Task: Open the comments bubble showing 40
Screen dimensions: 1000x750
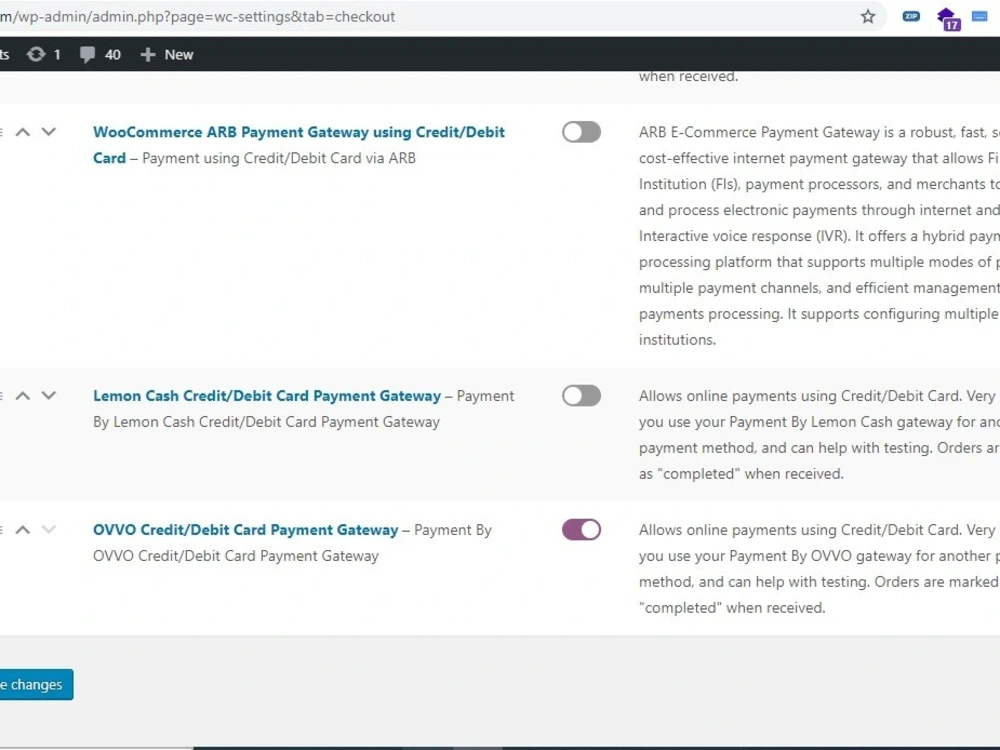Action: [100, 55]
